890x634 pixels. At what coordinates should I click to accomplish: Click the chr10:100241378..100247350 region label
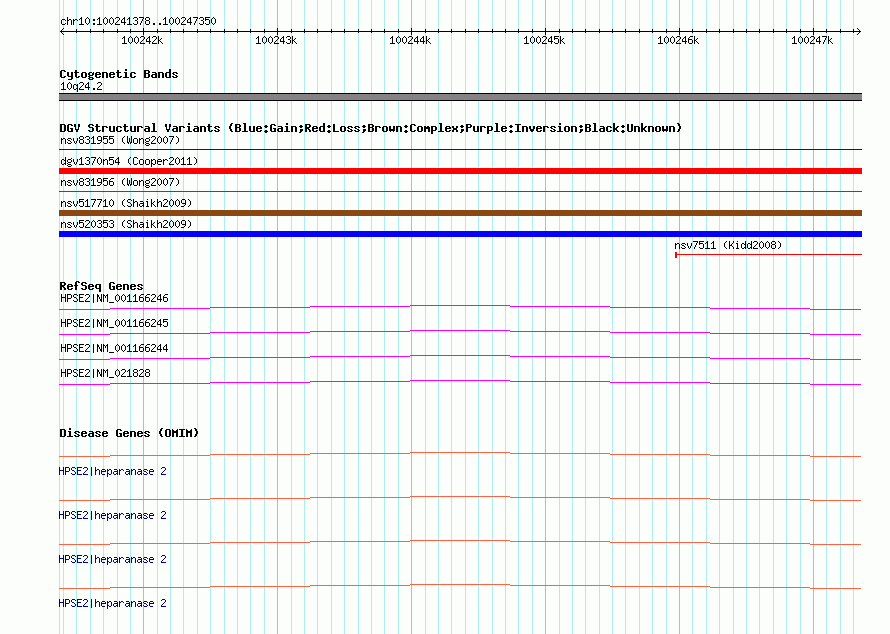(x=138, y=21)
